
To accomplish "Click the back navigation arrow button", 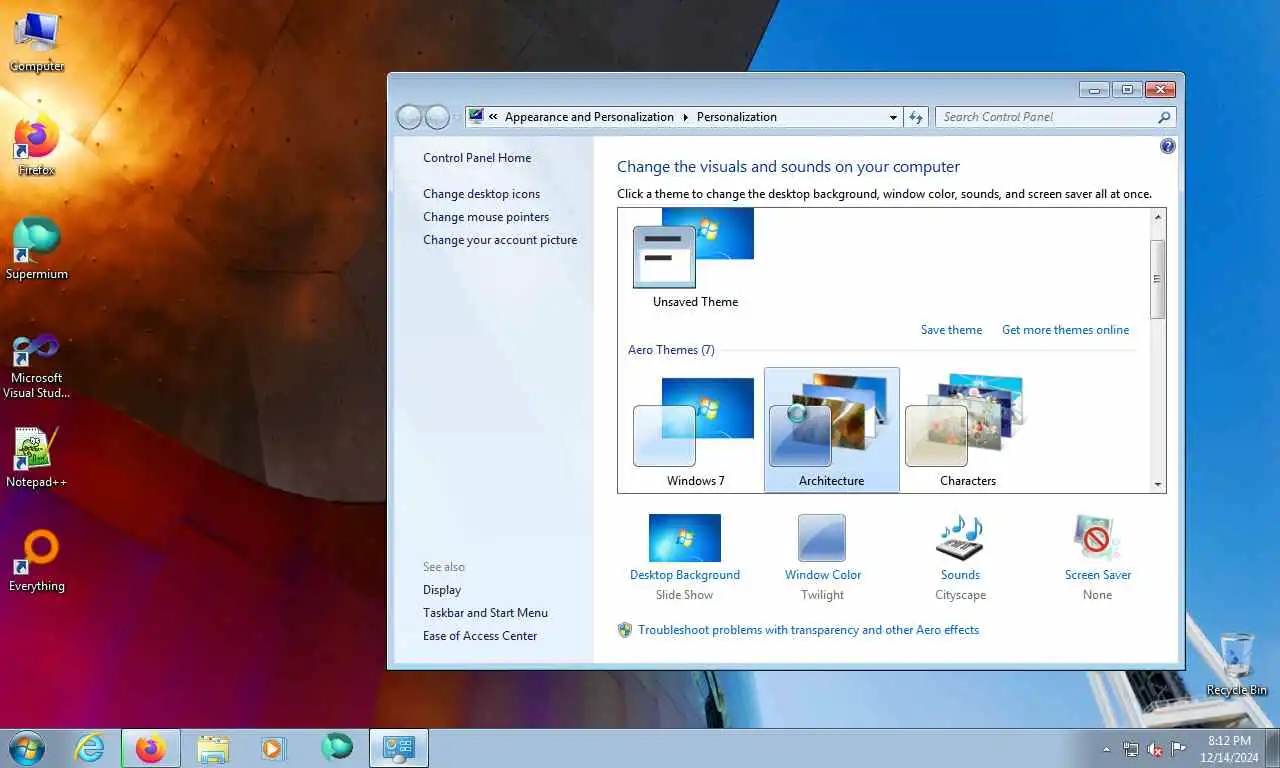I will coord(409,117).
